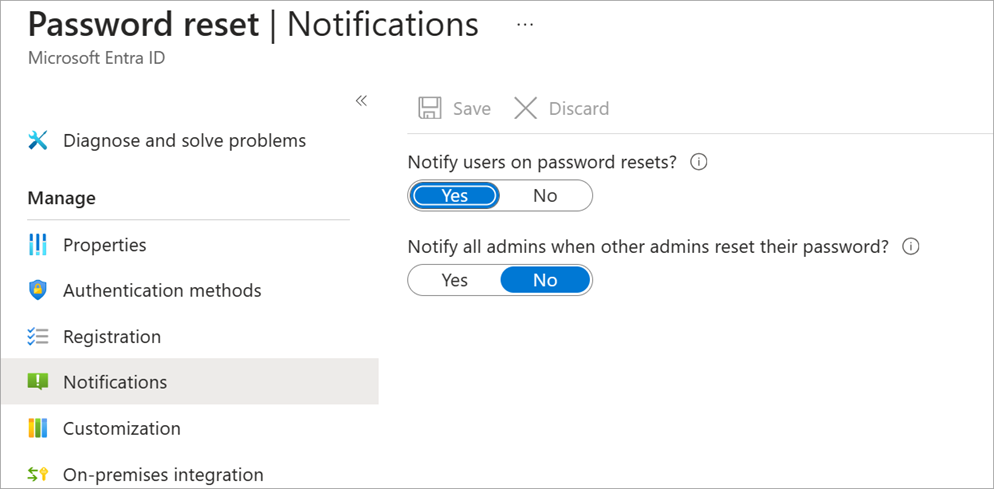This screenshot has width=995, height=489.
Task: Click the Save floppy disk icon
Action: 430,108
